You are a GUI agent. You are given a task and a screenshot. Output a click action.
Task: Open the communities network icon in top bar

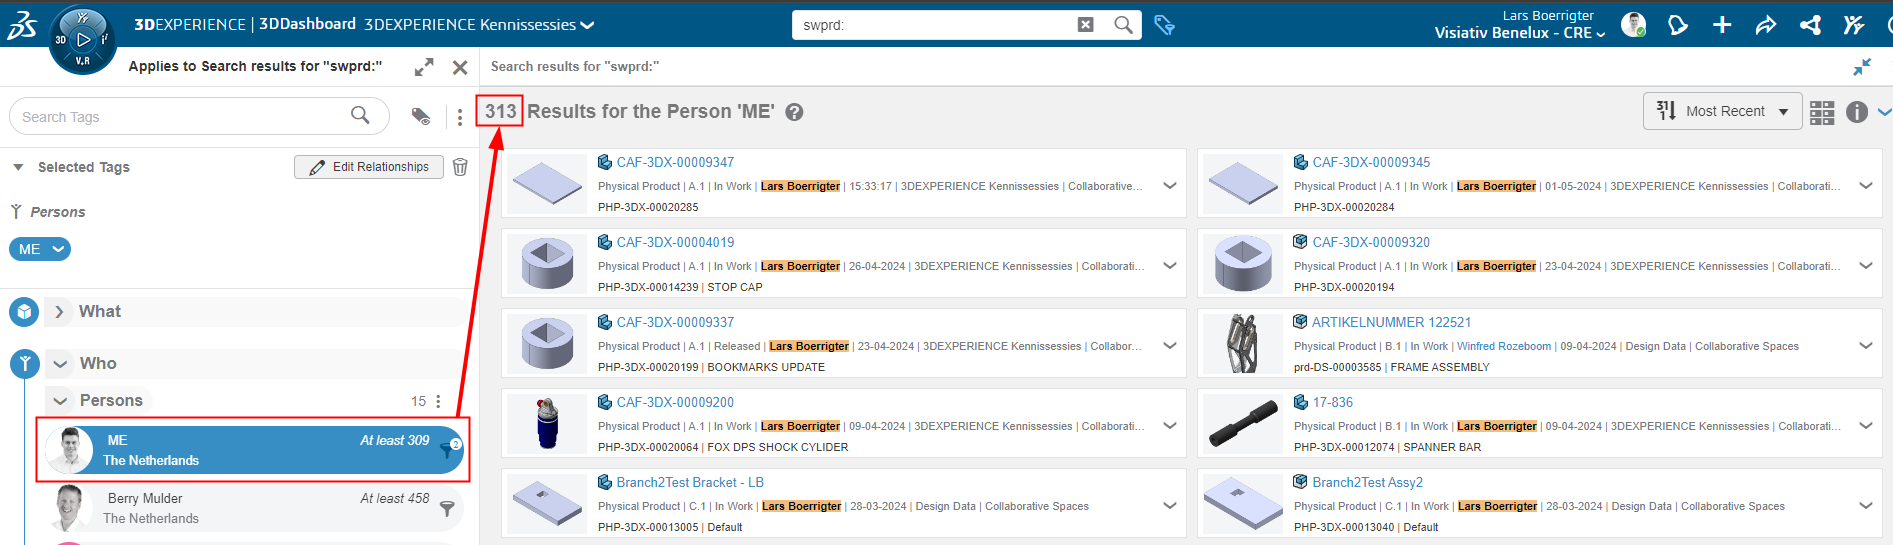[1810, 25]
